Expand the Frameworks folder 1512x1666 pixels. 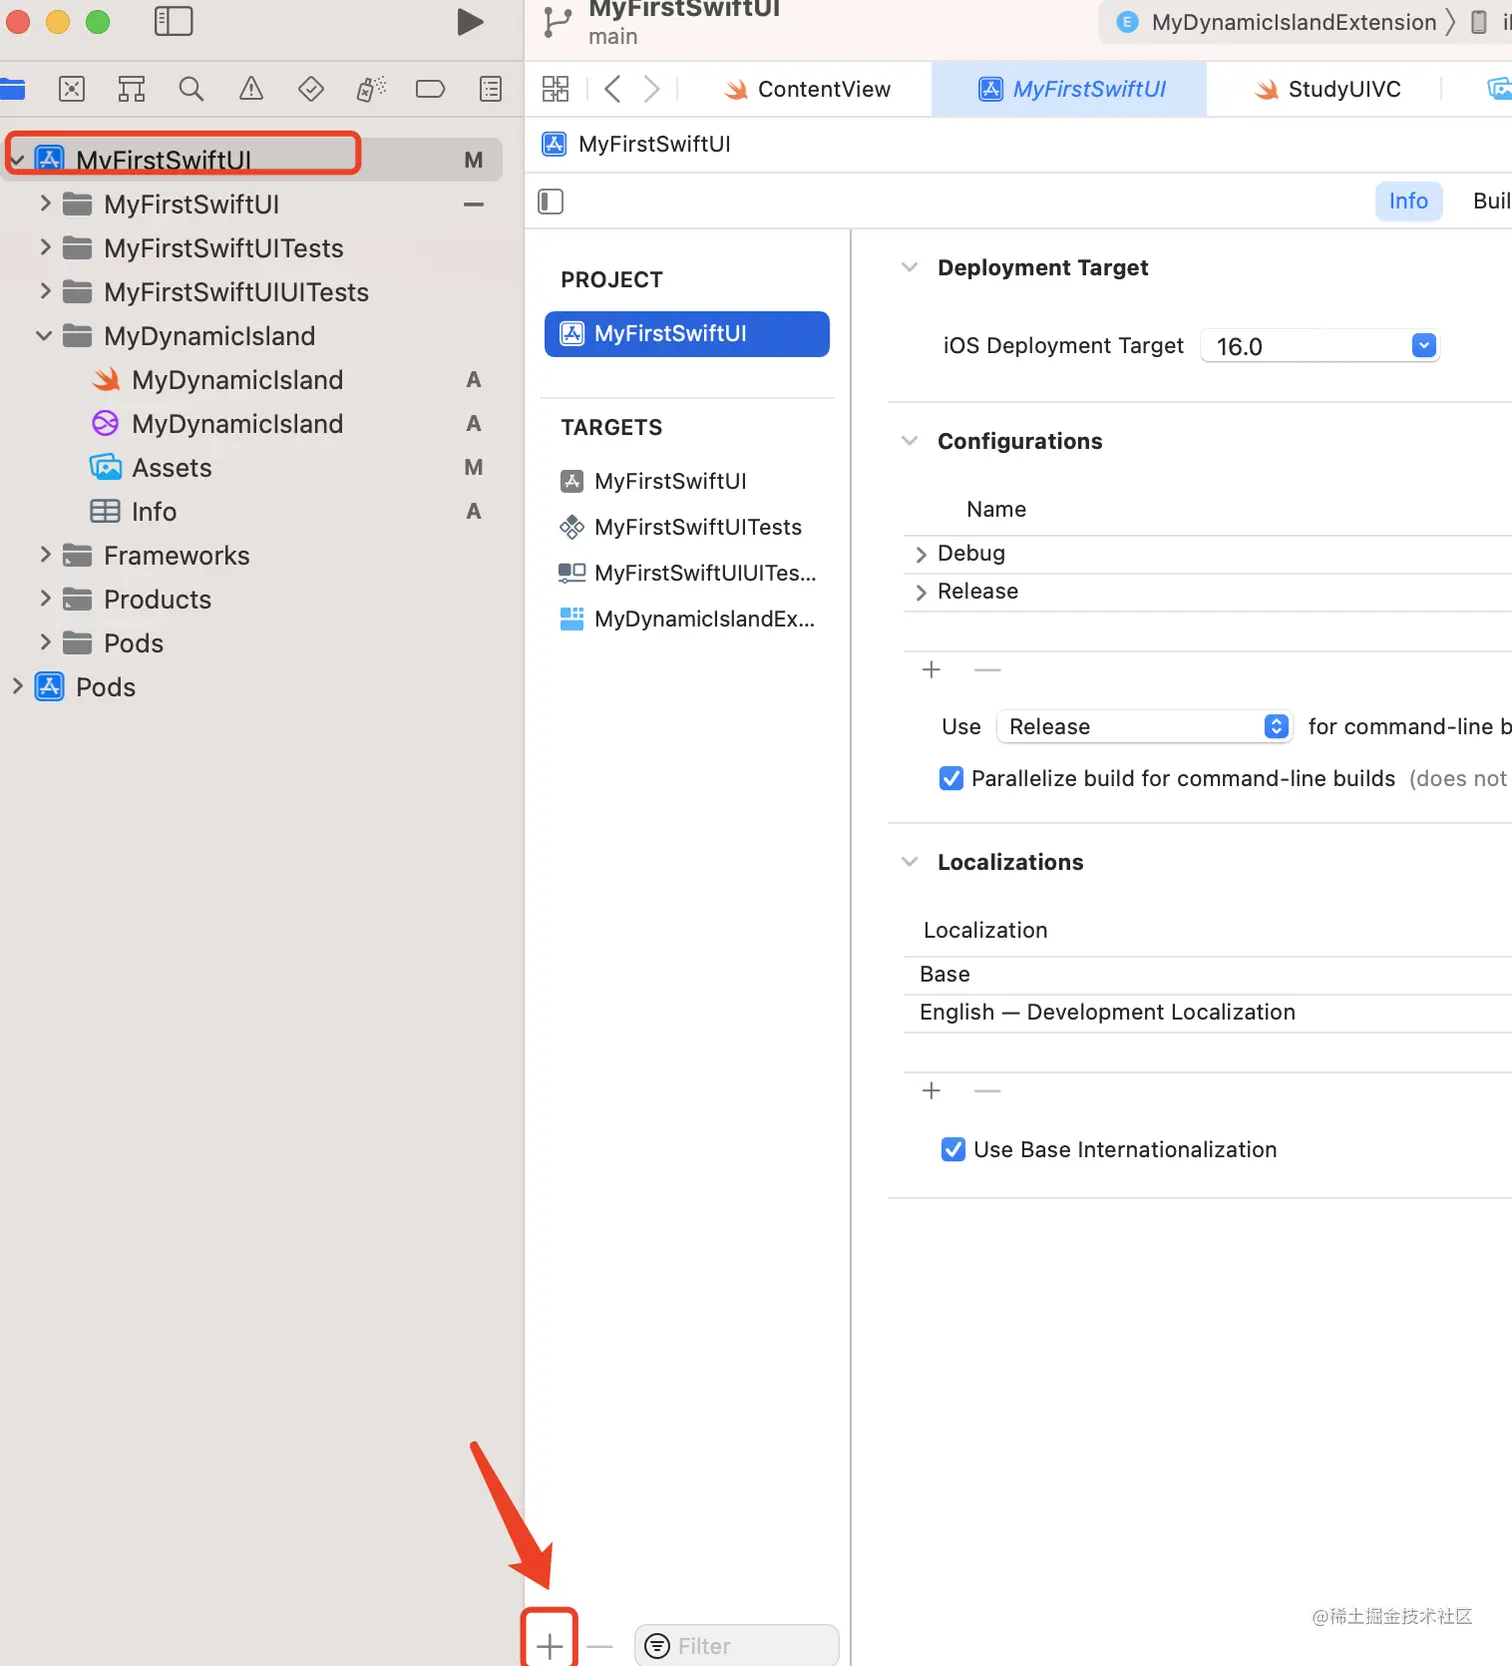click(x=45, y=554)
